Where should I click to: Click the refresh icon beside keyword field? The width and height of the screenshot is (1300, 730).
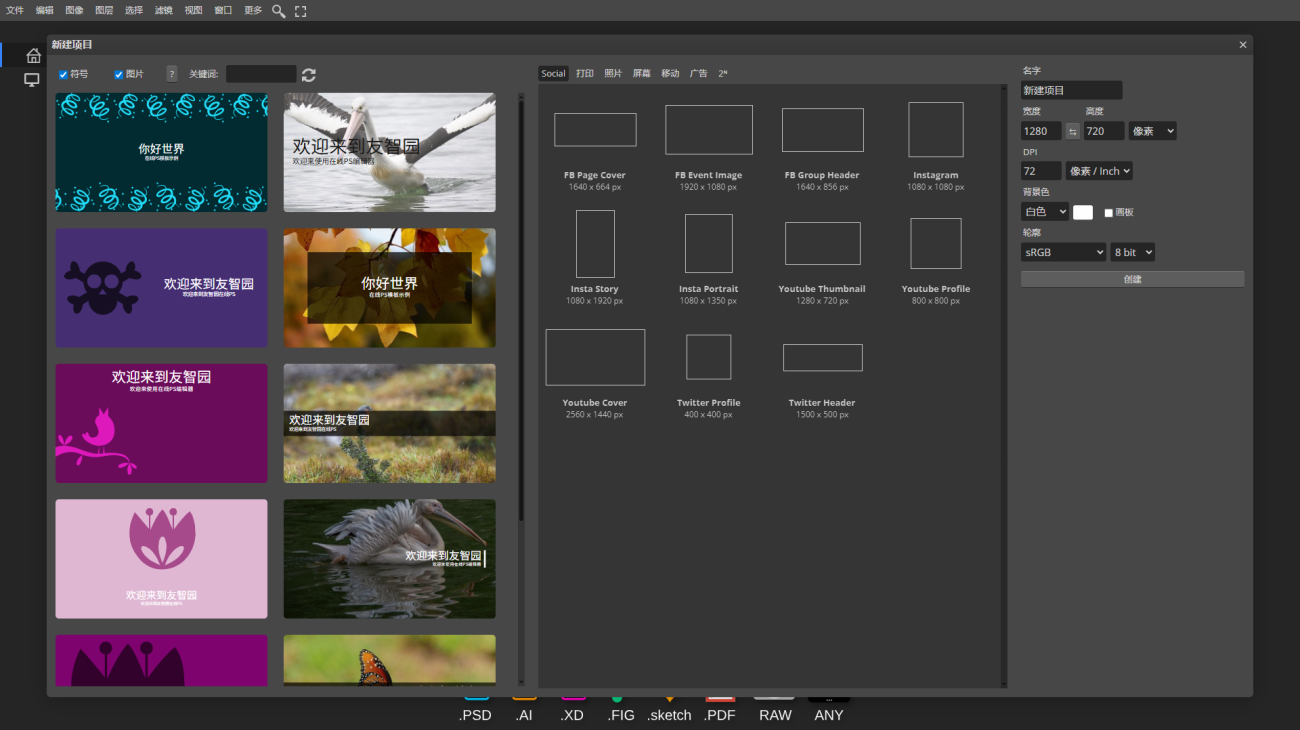point(309,75)
